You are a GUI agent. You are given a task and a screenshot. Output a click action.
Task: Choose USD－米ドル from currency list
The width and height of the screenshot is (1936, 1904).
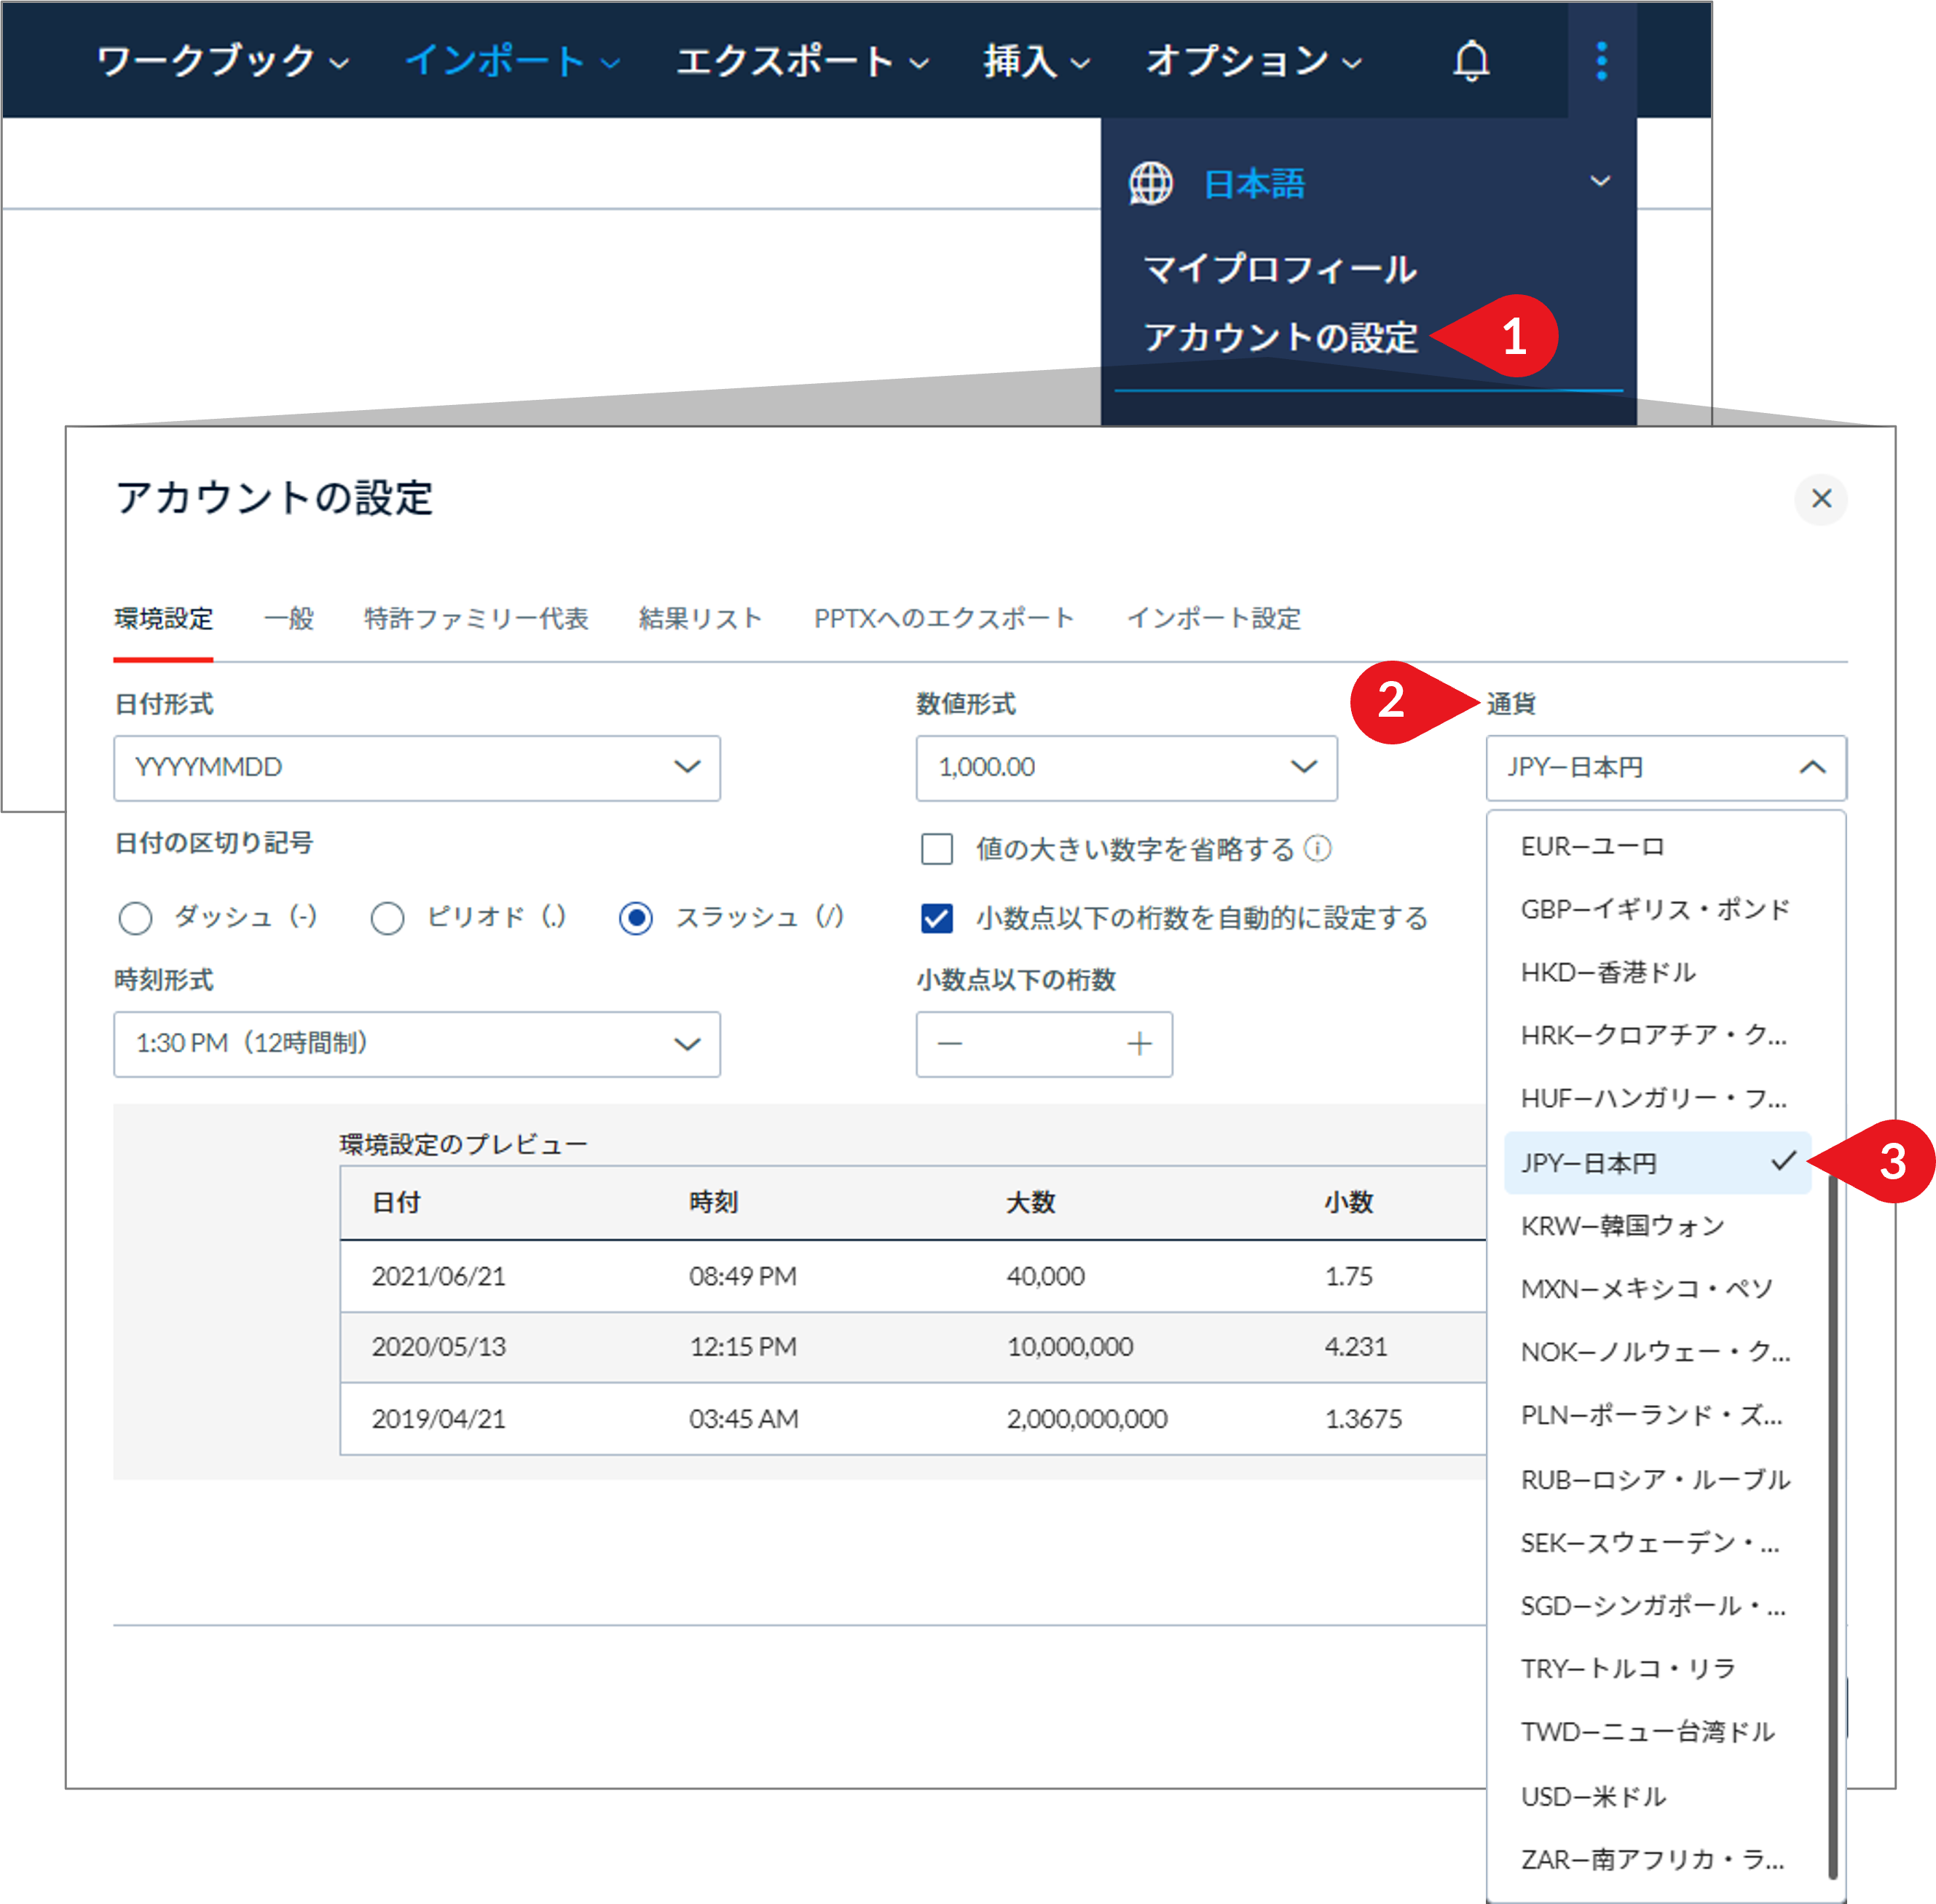[x=1593, y=1796]
